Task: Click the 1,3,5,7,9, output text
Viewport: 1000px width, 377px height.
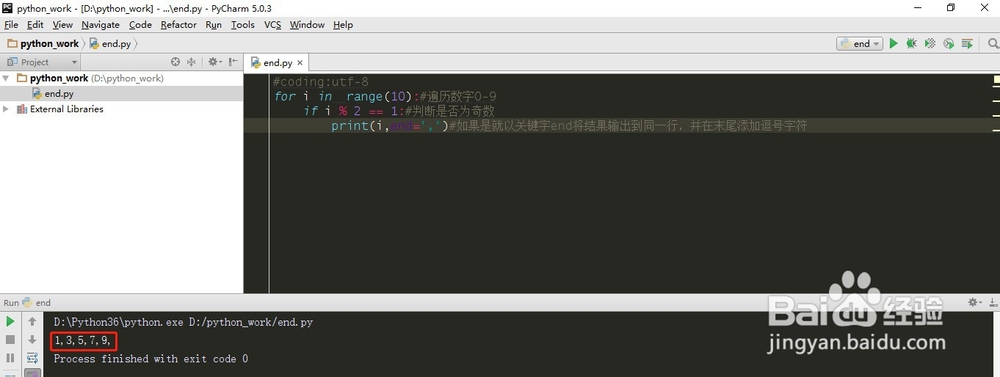Action: coord(83,340)
